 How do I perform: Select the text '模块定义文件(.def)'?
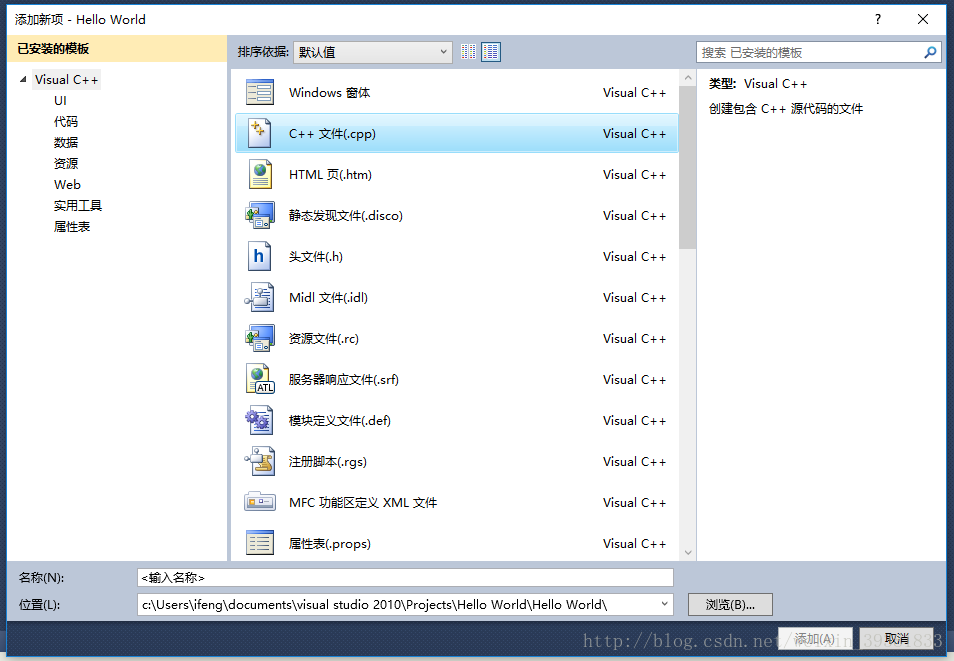point(339,421)
